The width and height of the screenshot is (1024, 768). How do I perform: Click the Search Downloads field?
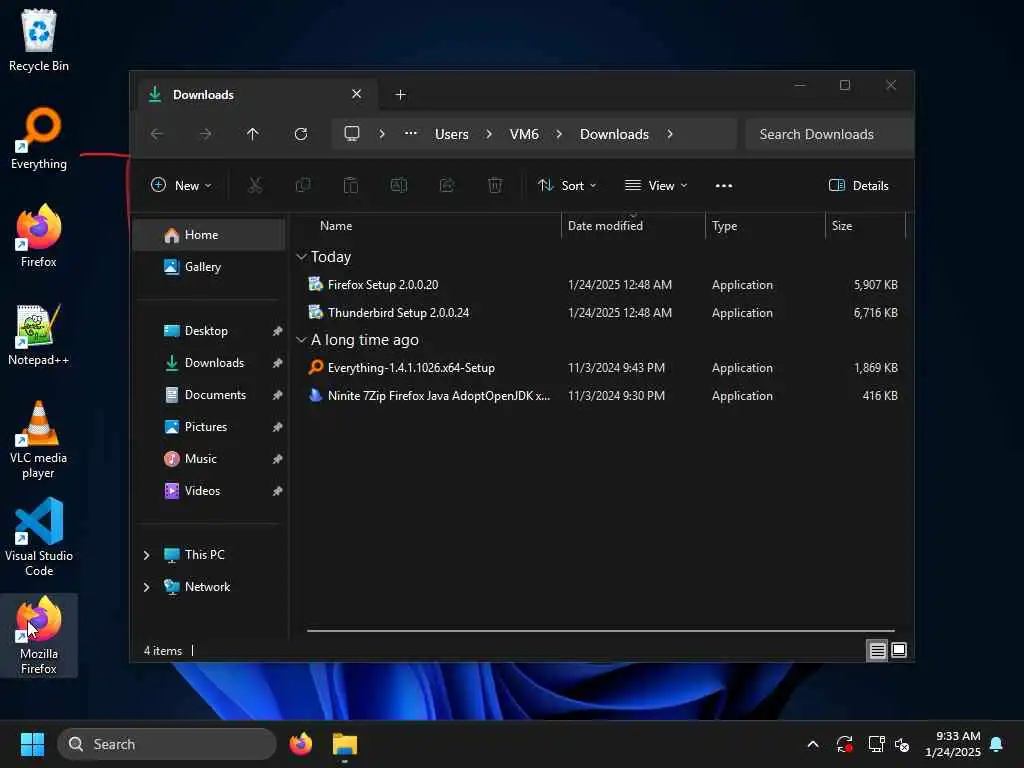tap(828, 134)
